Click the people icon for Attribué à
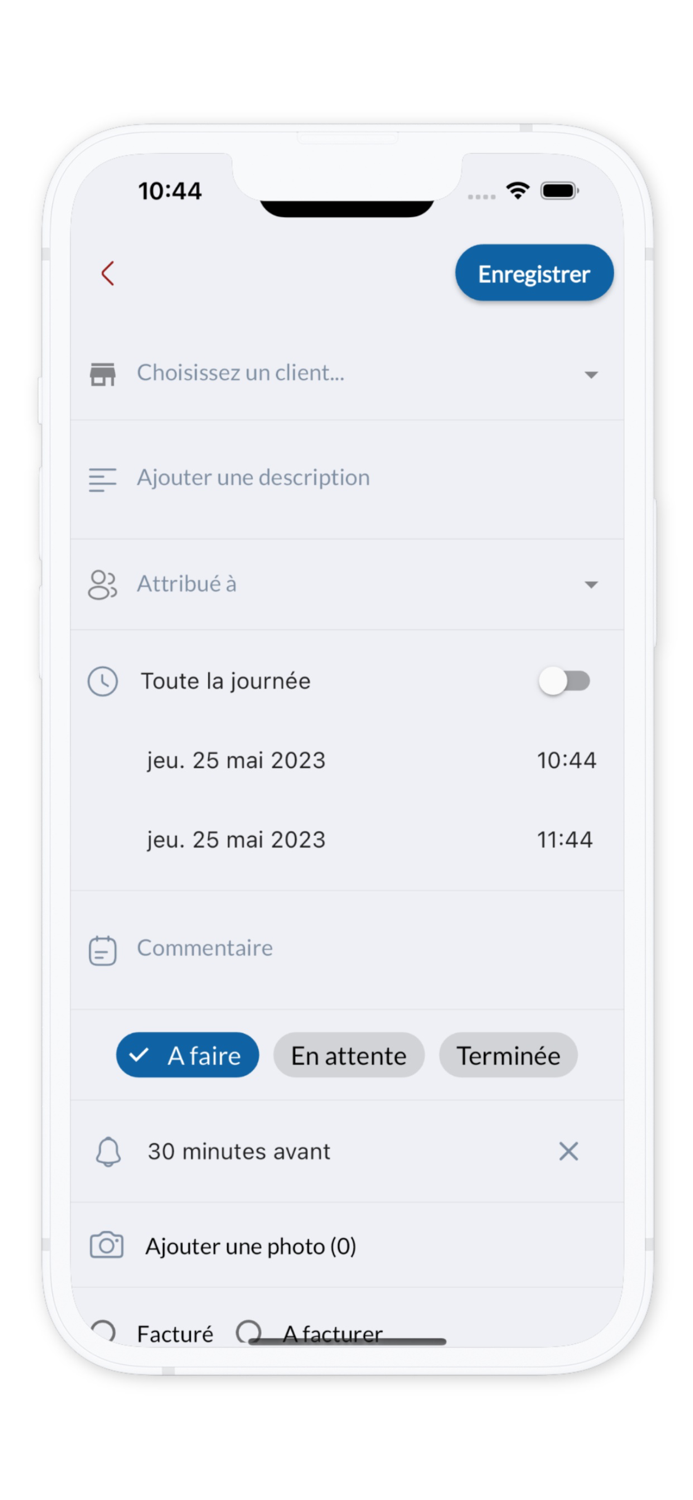The image size is (693, 1500). point(102,585)
